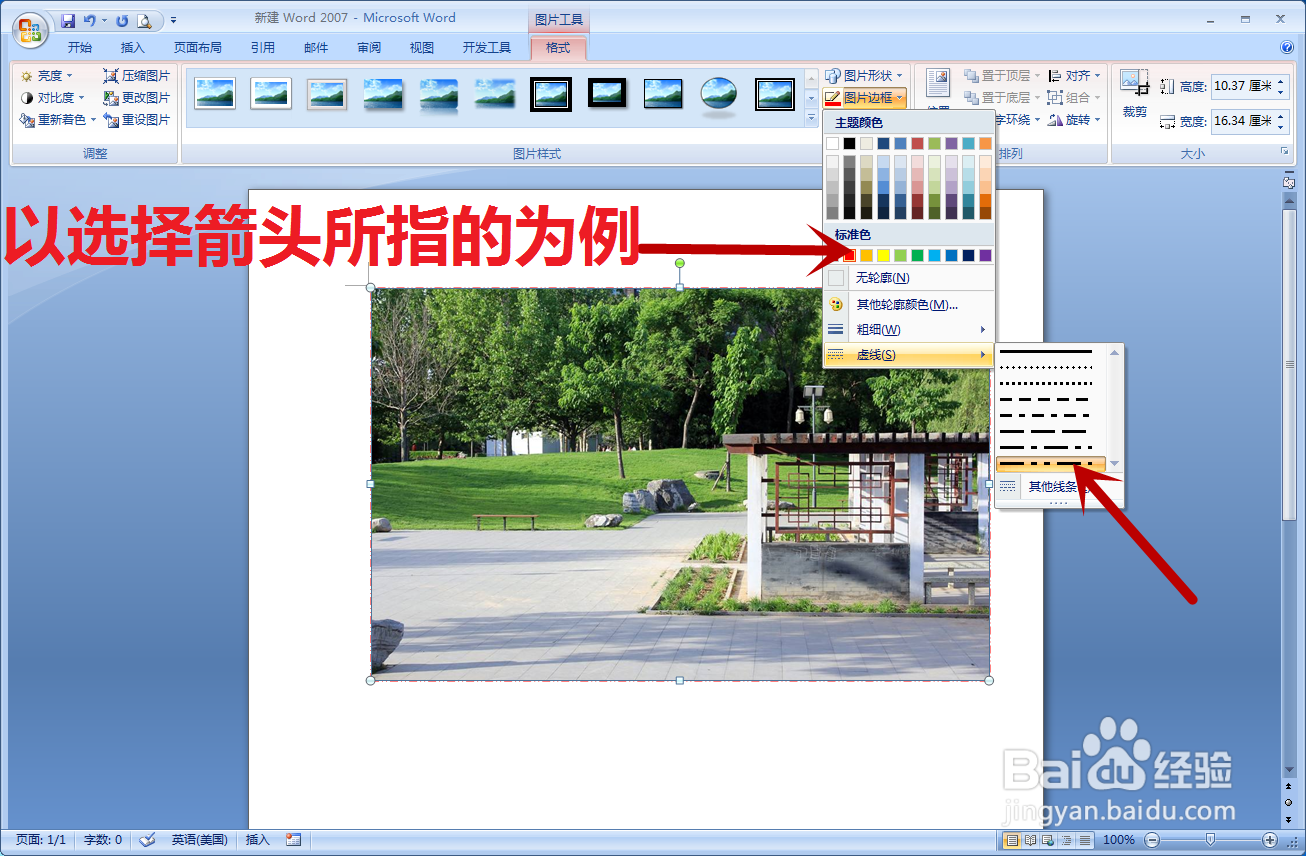Image resolution: width=1306 pixels, height=856 pixels.
Task: Click the zoom in plus in status bar
Action: (x=1269, y=840)
